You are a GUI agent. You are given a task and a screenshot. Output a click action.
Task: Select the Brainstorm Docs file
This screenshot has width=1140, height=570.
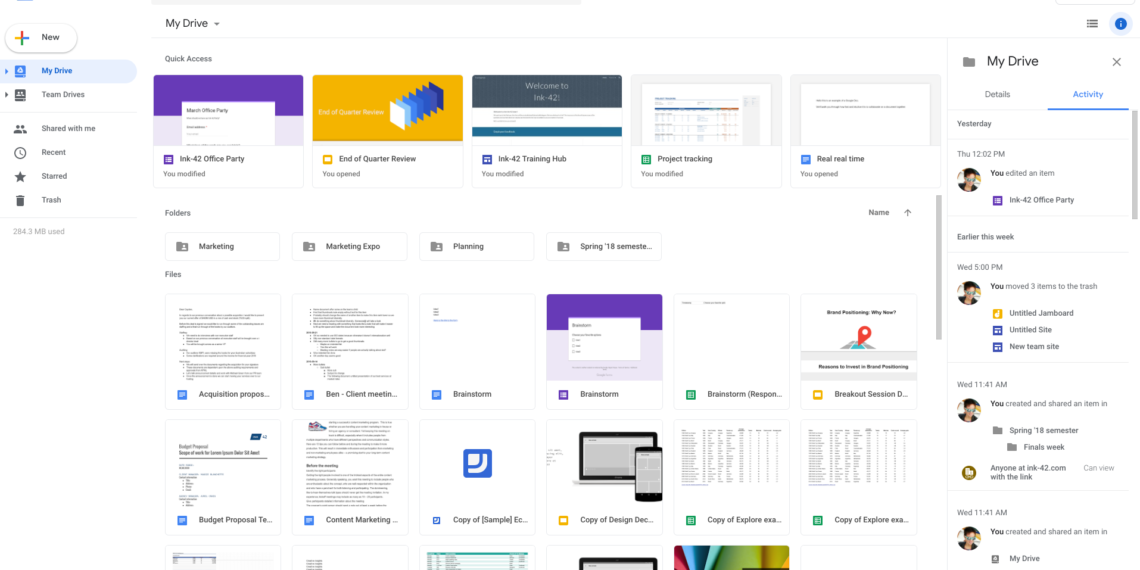coord(477,352)
